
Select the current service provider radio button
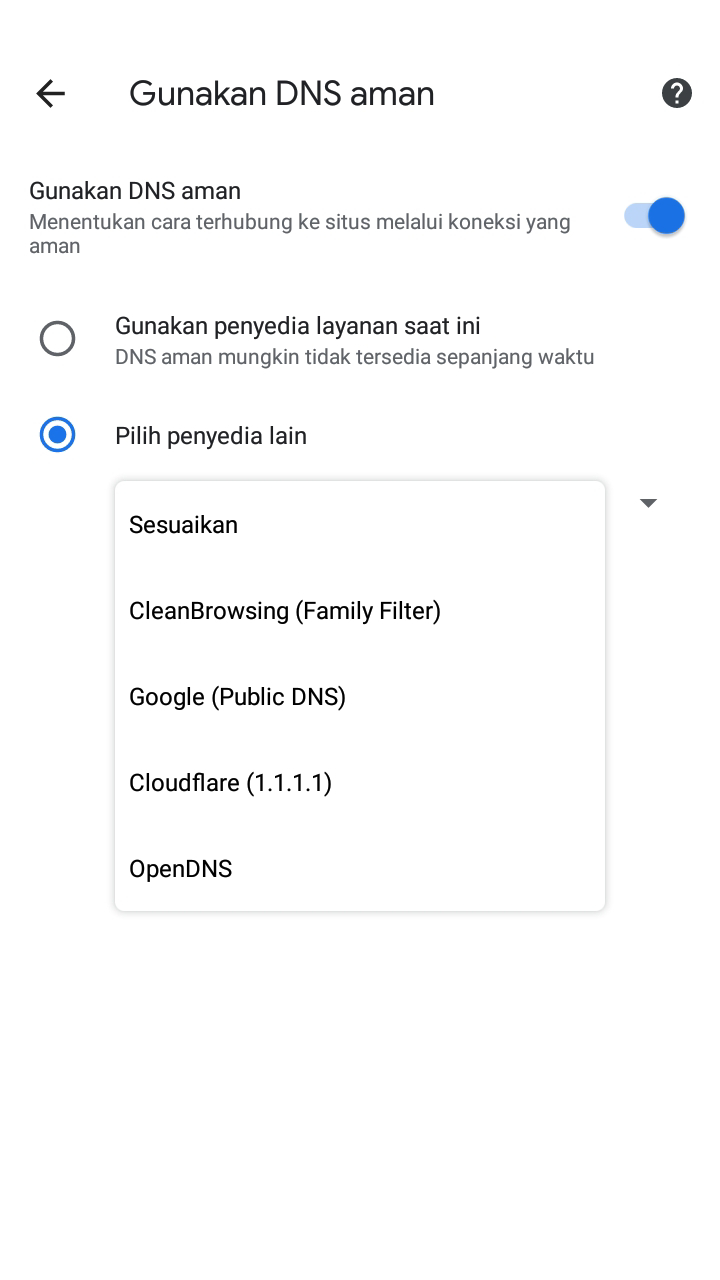(57, 339)
